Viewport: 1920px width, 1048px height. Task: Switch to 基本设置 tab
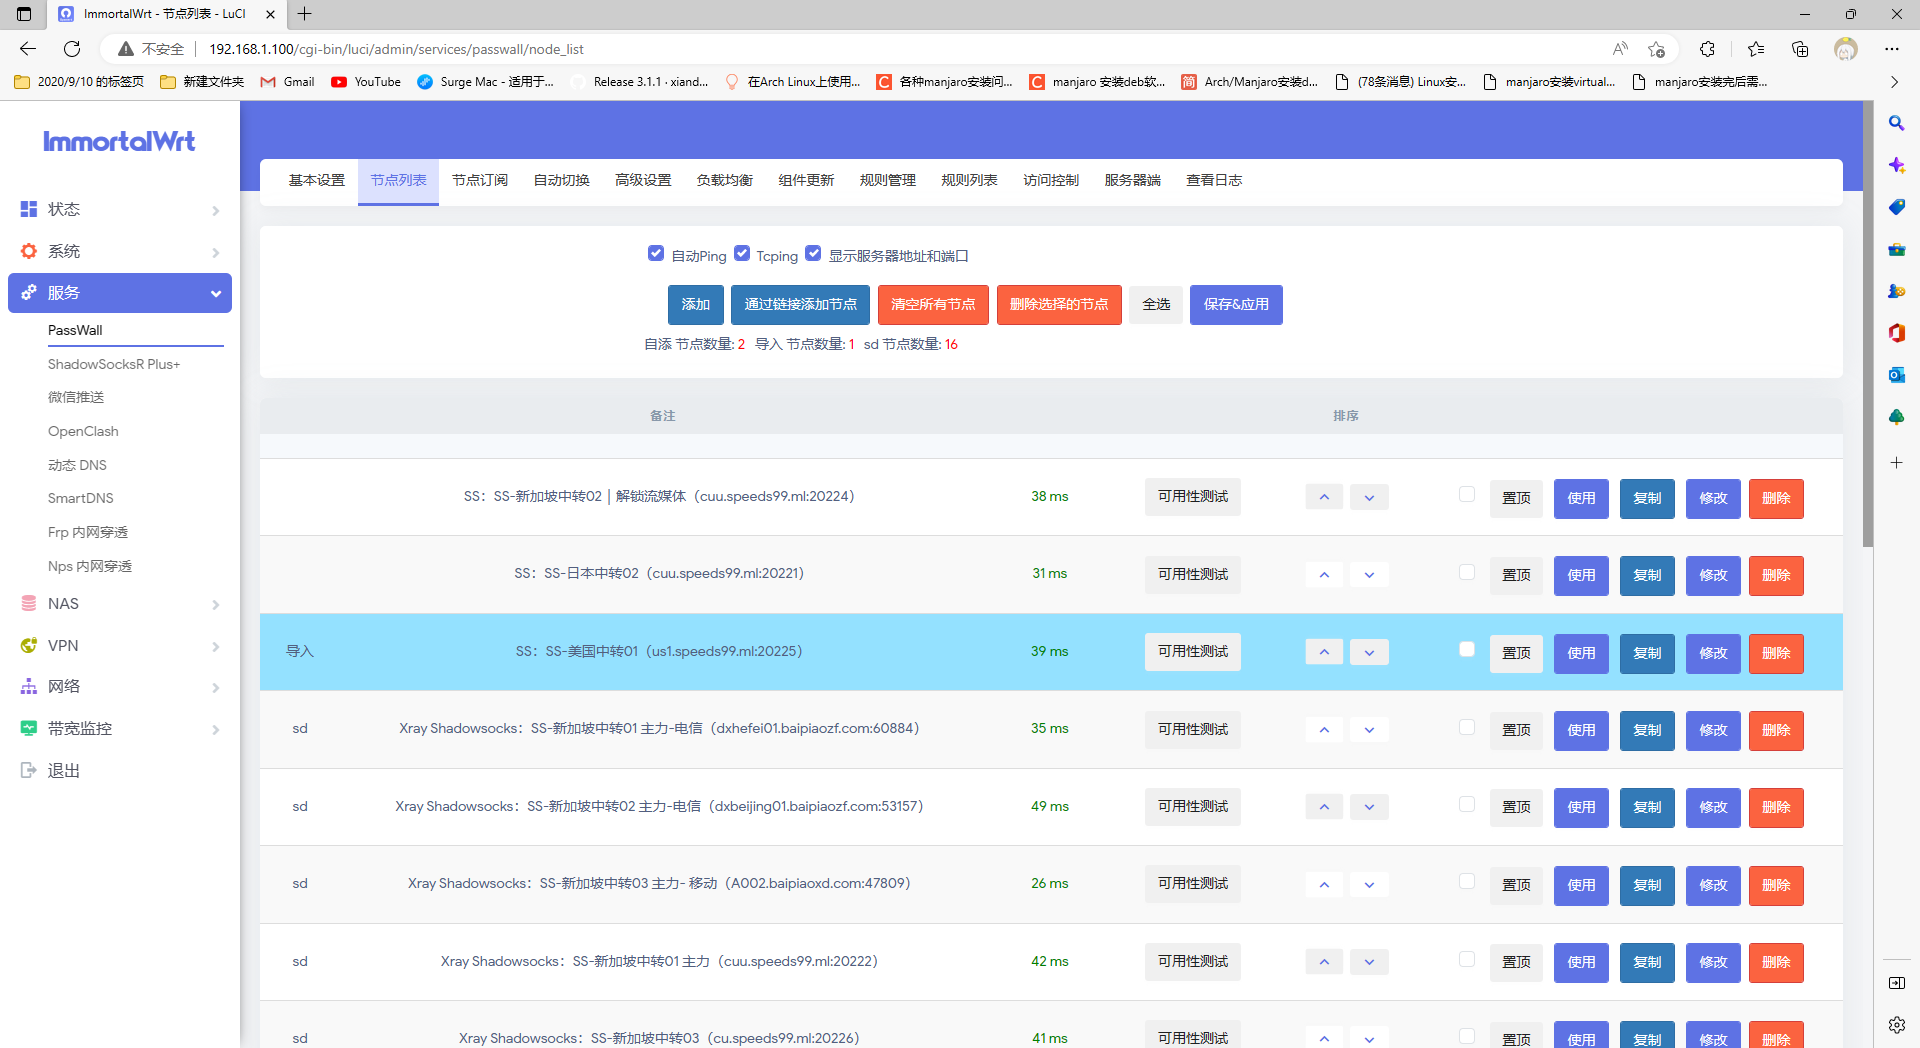tap(317, 181)
